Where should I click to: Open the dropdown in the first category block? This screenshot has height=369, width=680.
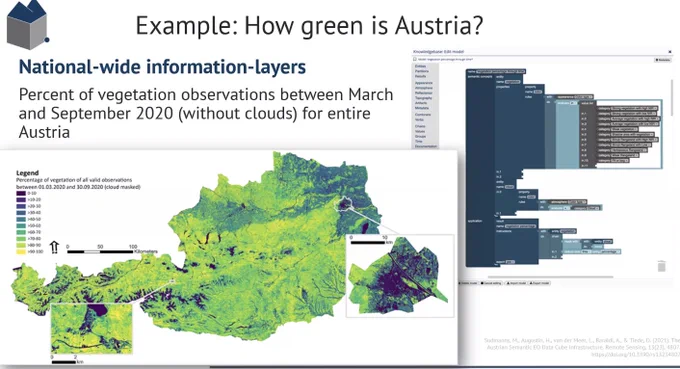click(634, 108)
